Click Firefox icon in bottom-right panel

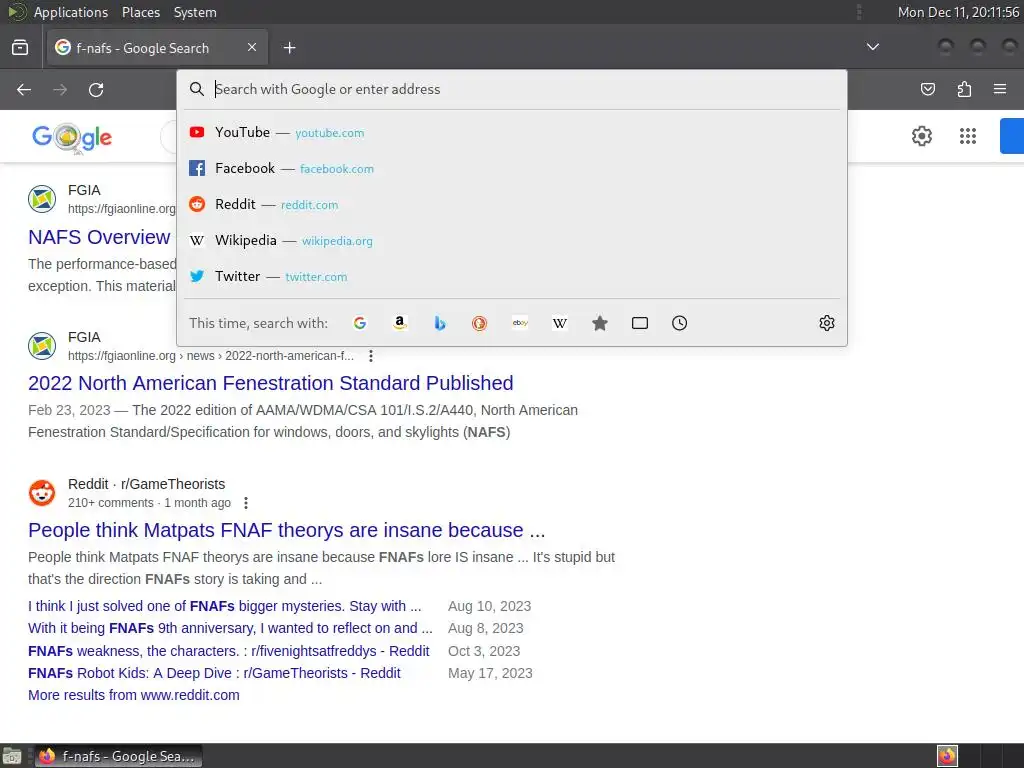[x=947, y=756]
